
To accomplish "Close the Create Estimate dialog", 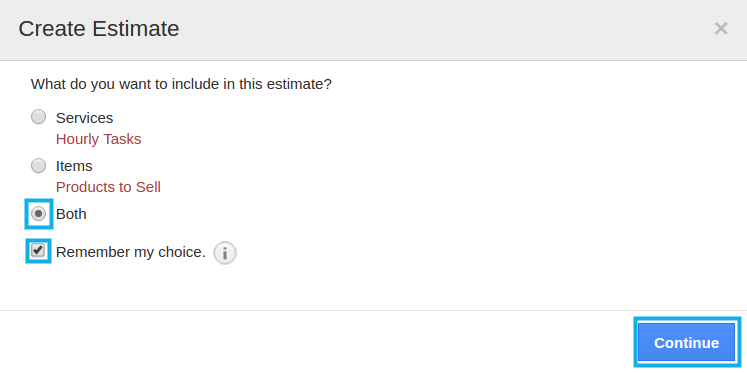I will (x=721, y=29).
